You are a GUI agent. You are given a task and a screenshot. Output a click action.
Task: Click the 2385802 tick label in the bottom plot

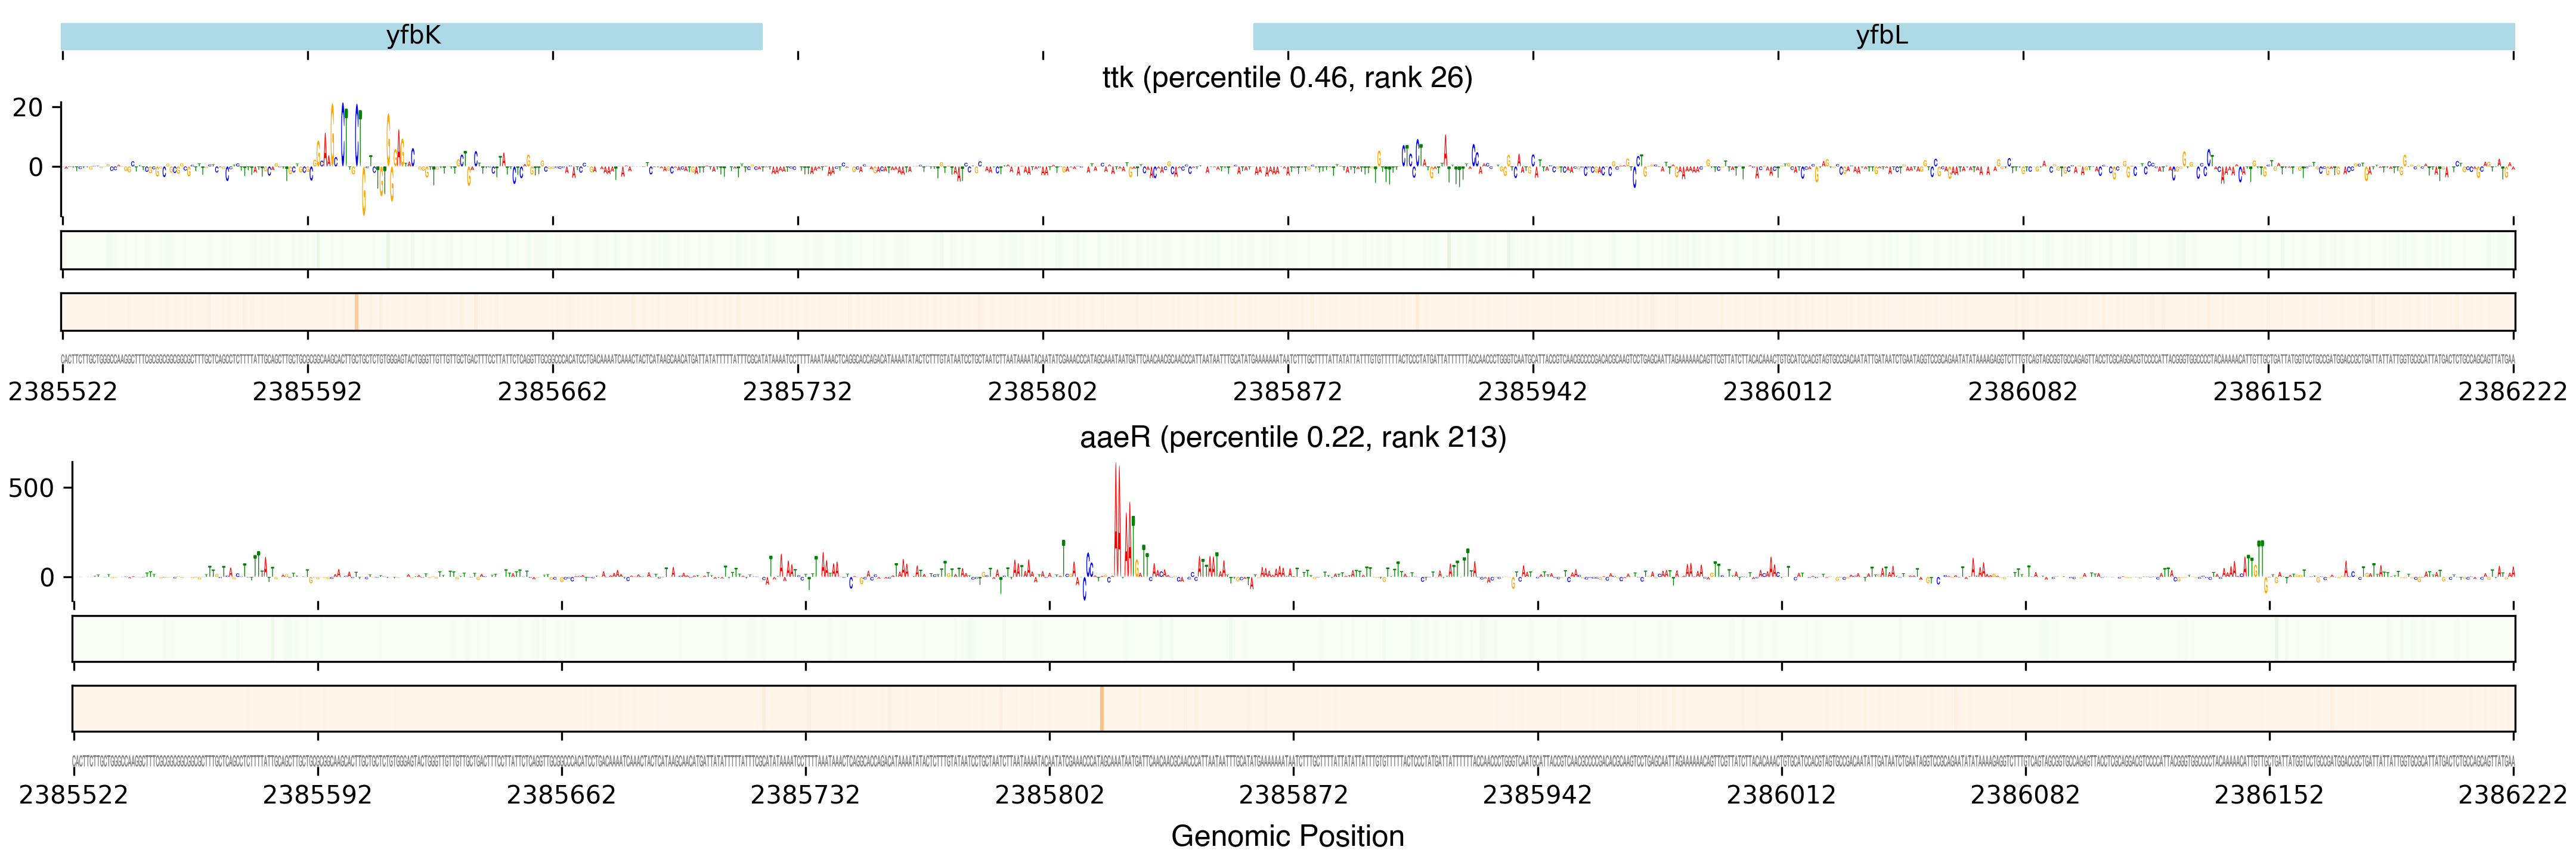coord(1049,795)
